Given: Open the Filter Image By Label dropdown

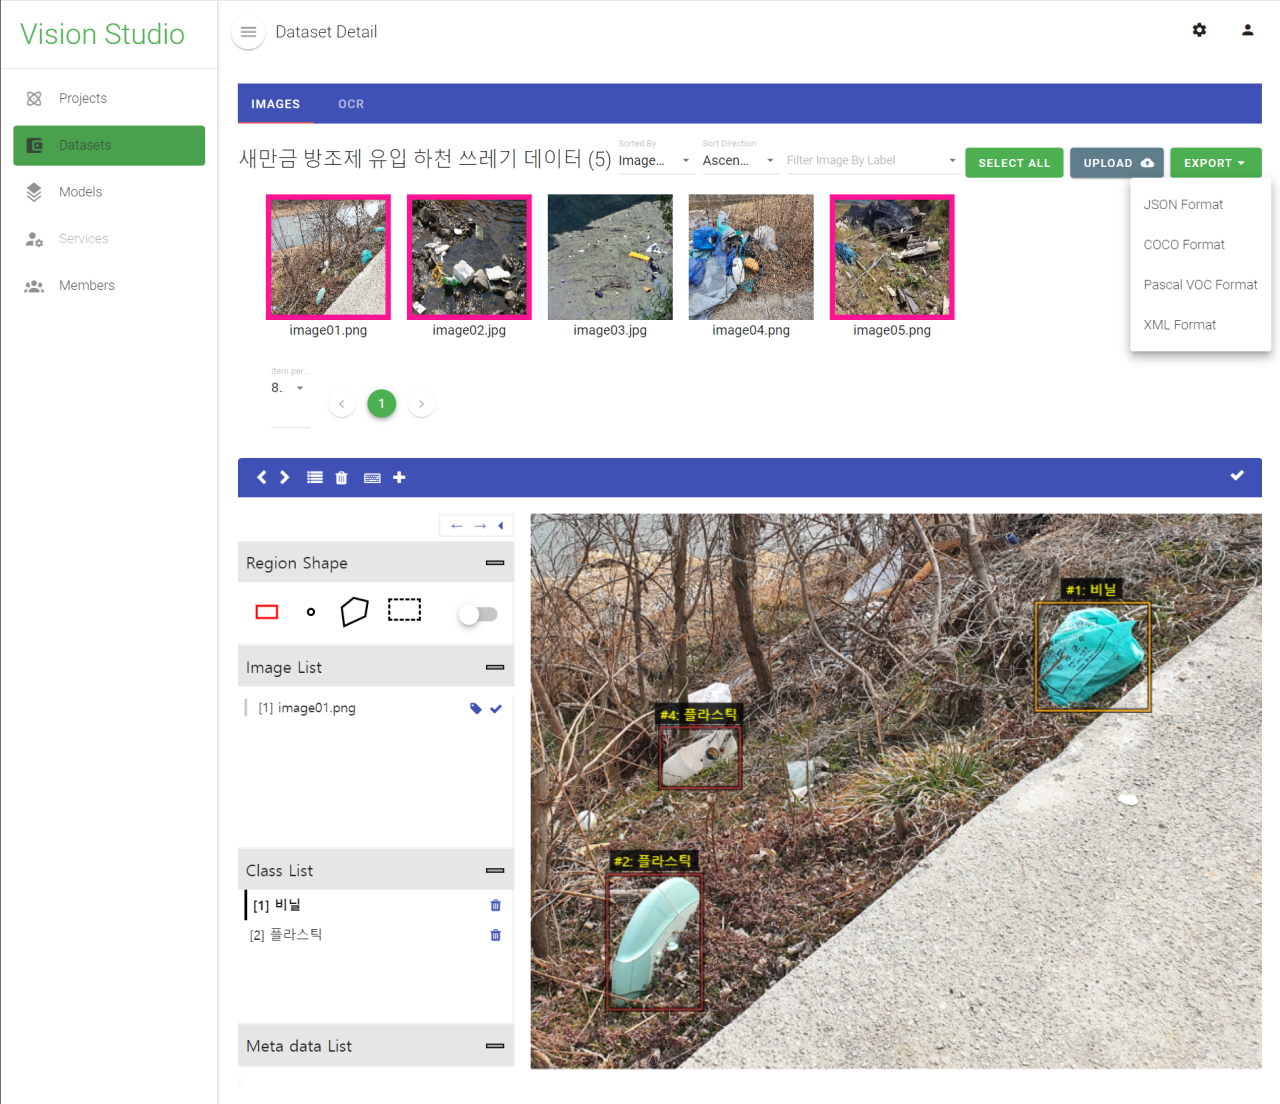Looking at the screenshot, I should [x=871, y=160].
